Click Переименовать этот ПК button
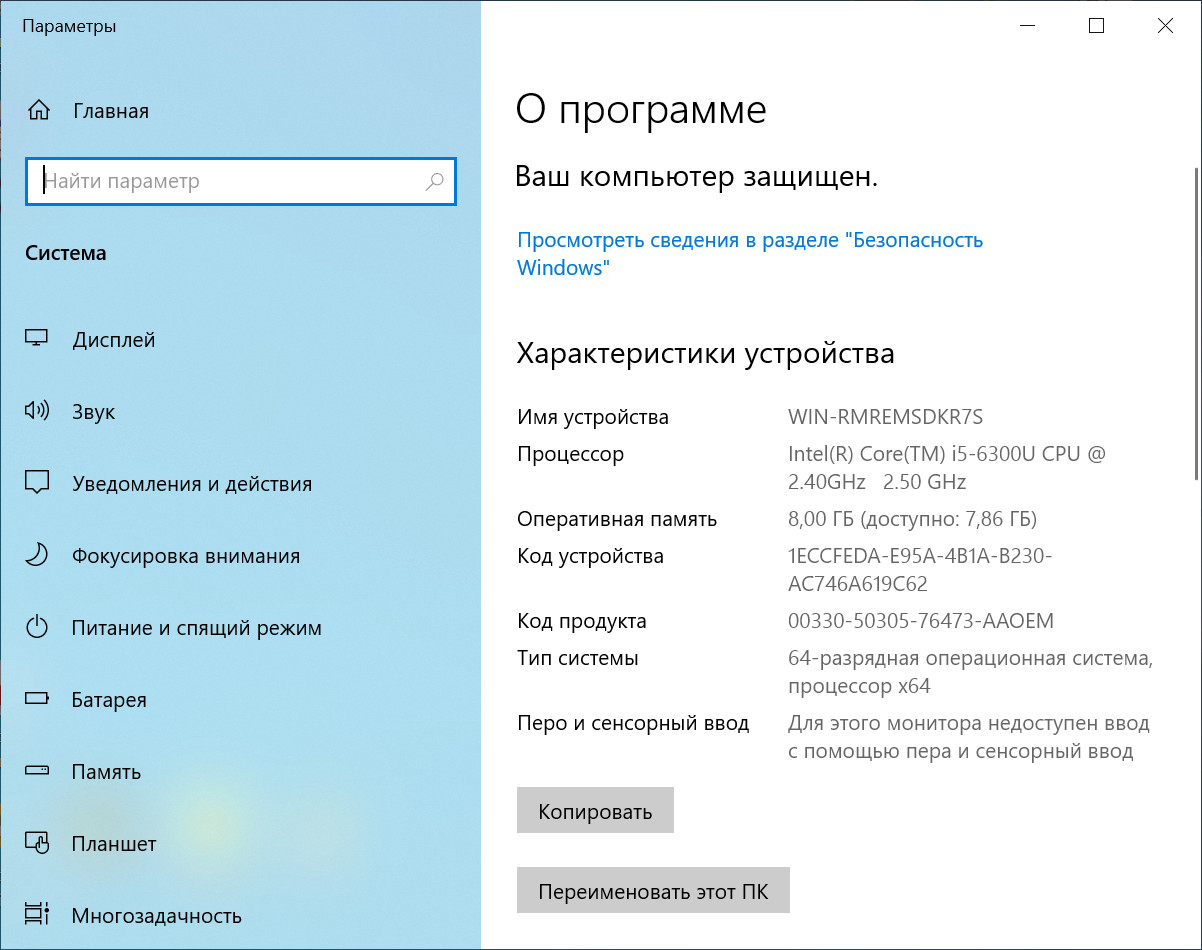 pos(653,891)
